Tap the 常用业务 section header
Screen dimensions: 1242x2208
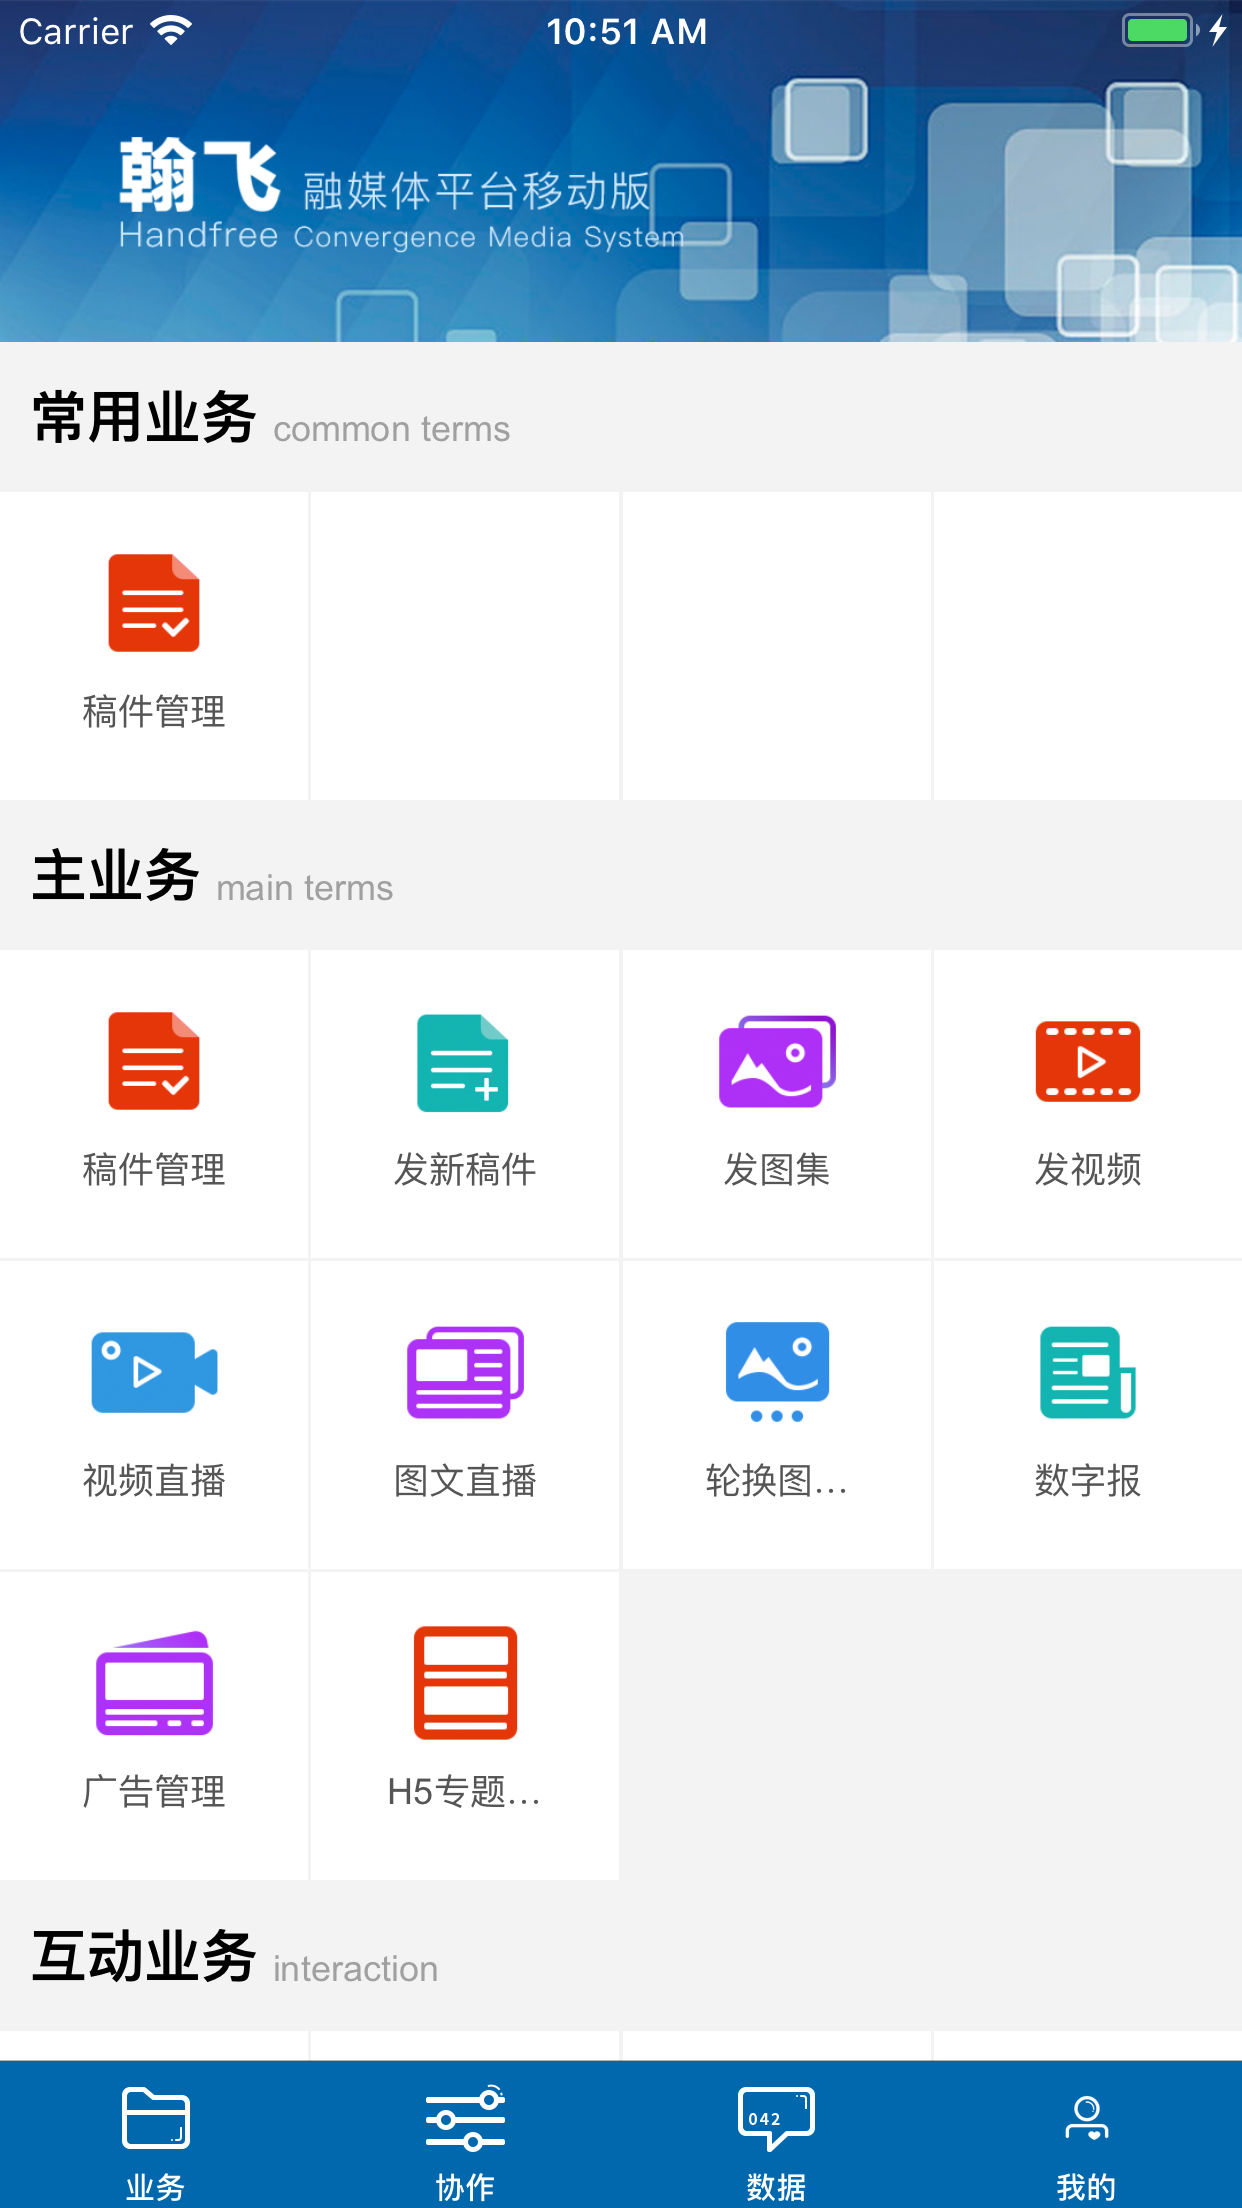point(145,418)
